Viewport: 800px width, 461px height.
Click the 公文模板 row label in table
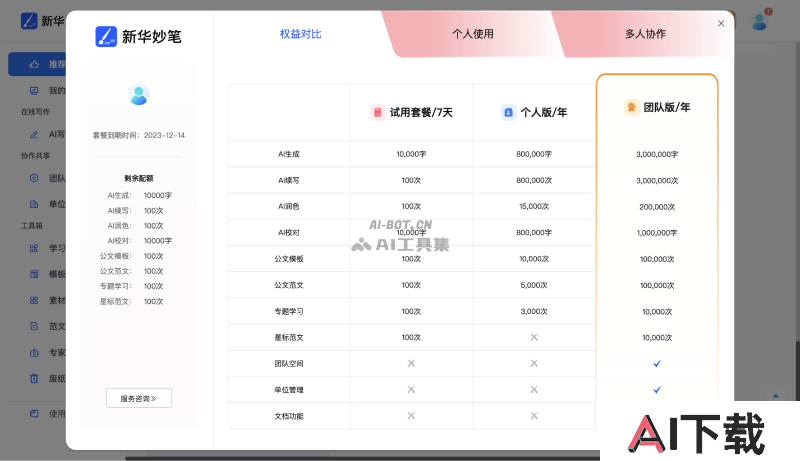point(289,259)
